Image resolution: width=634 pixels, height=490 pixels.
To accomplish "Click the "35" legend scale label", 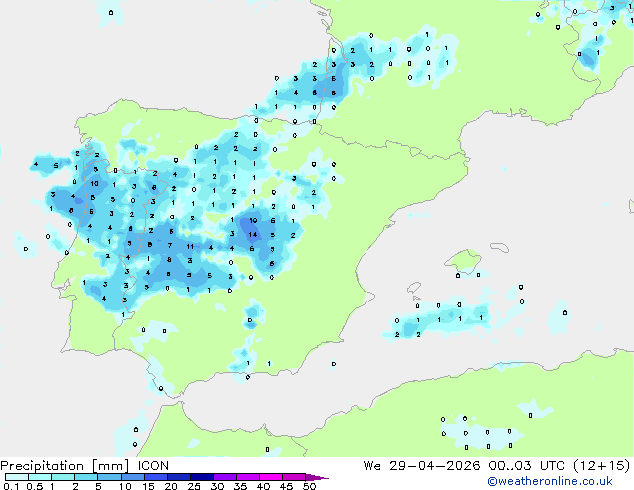I will click(240, 486).
